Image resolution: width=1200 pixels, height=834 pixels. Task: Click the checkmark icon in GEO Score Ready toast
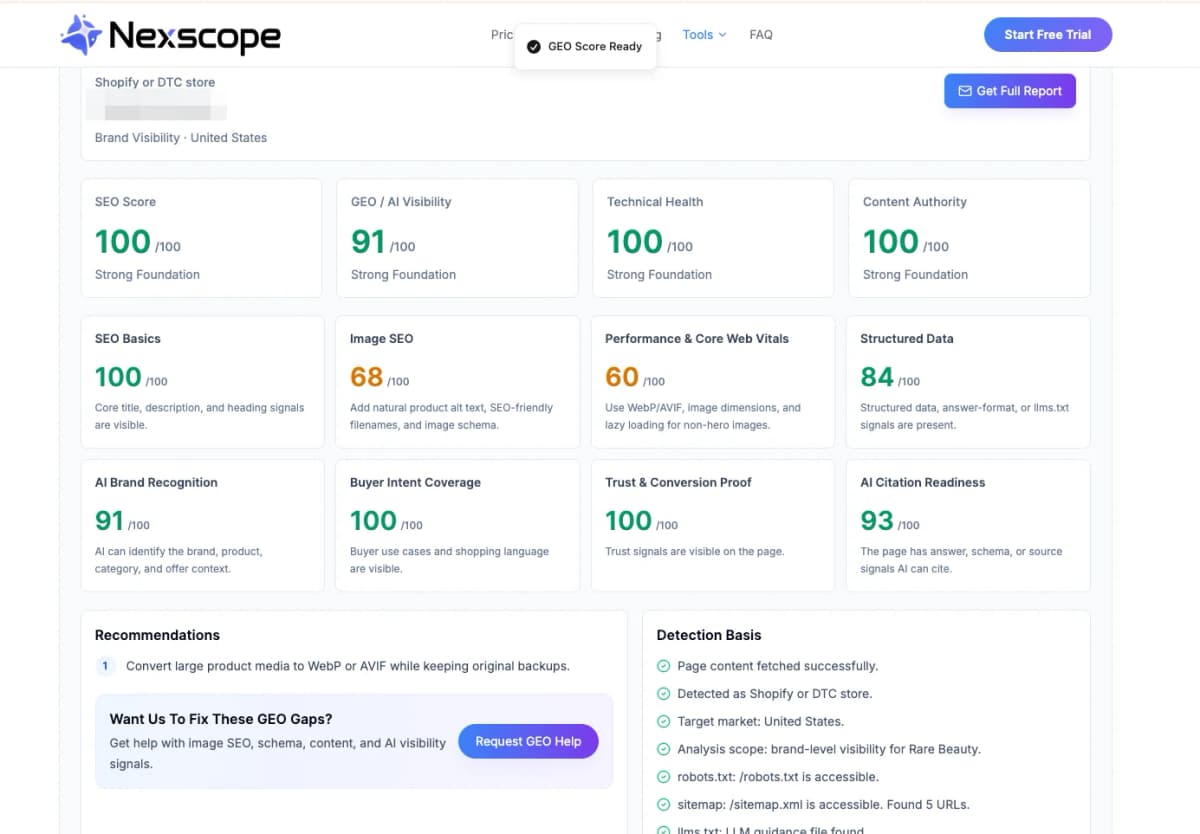534,46
